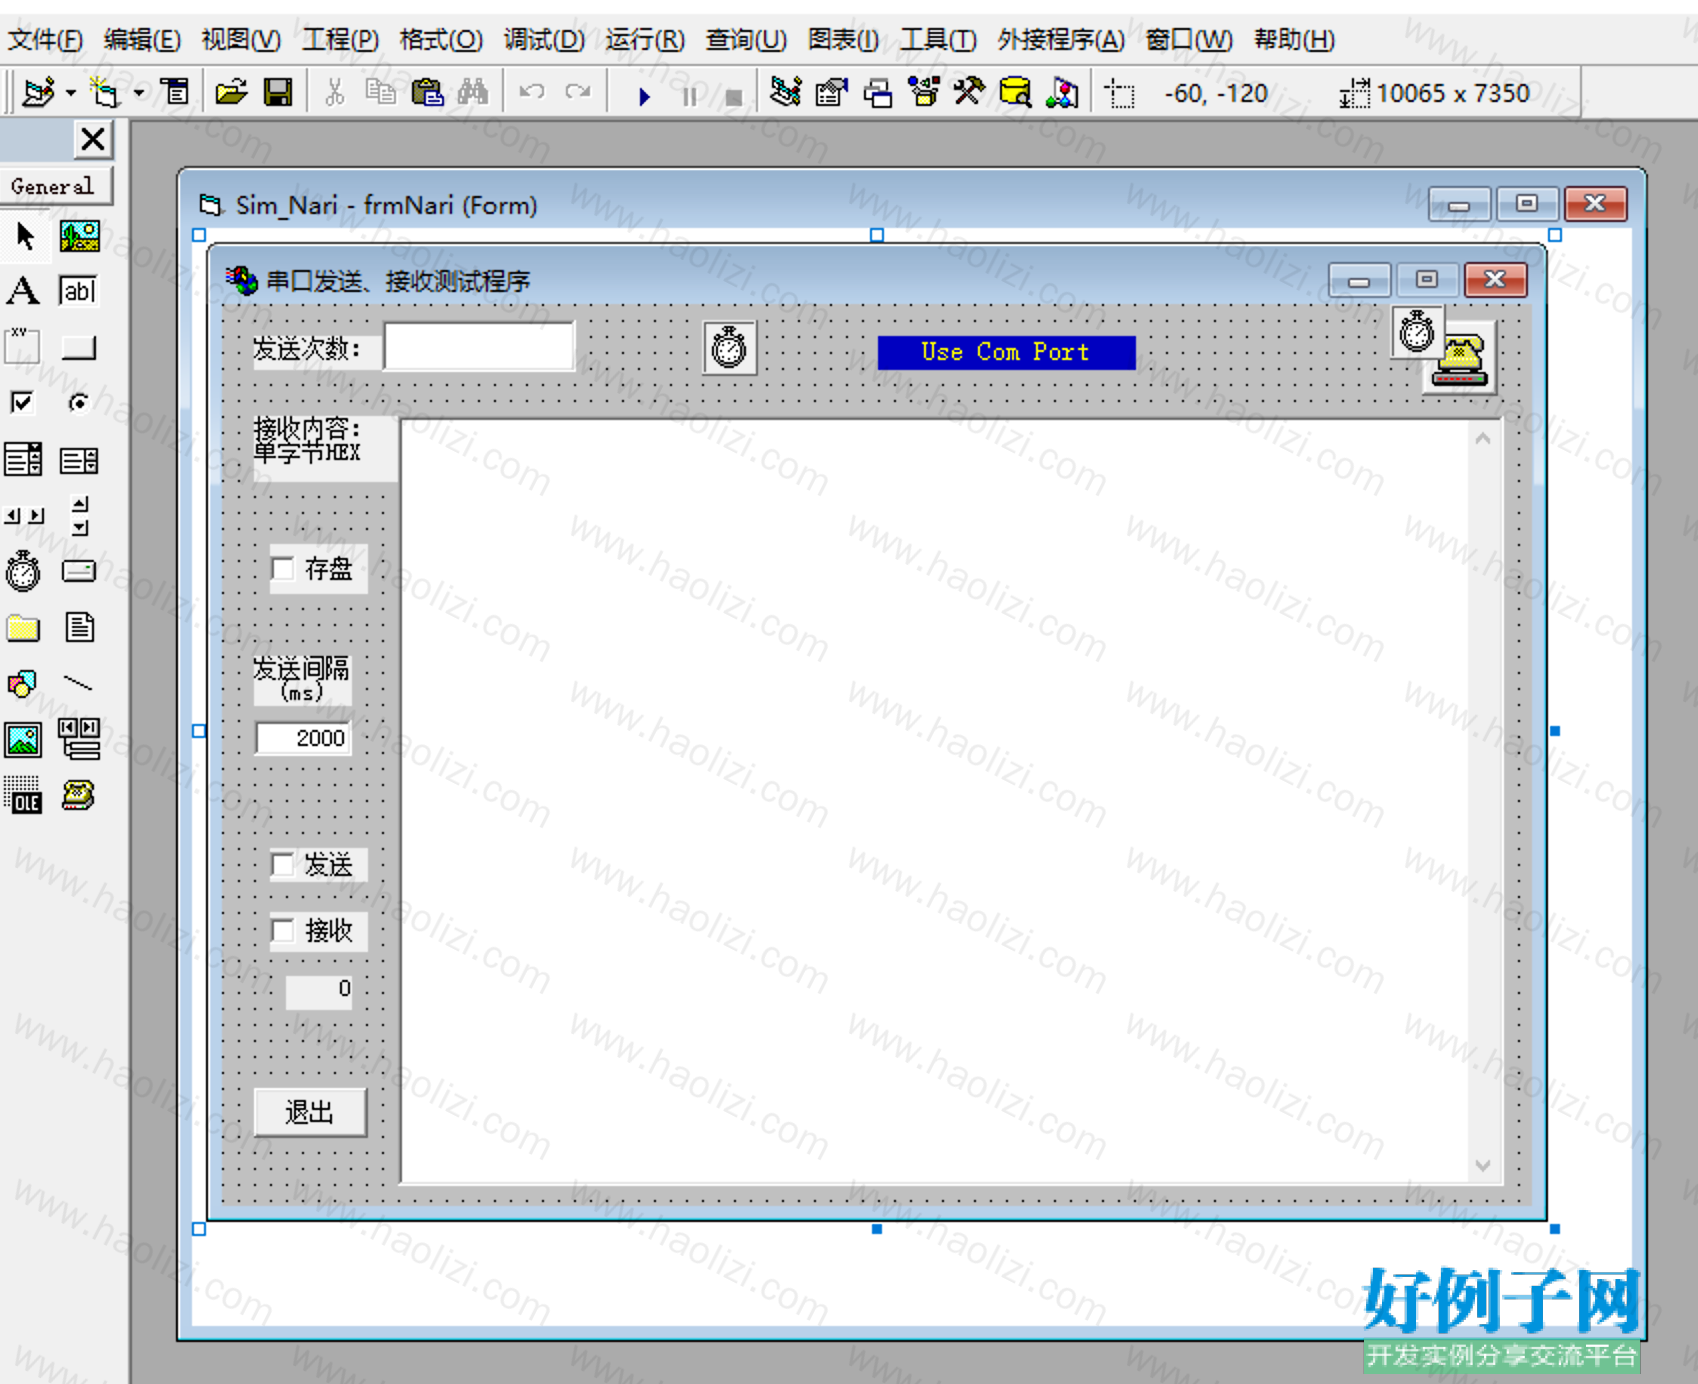Open the Project Explorer window icon
The height and width of the screenshot is (1384, 1698).
pos(785,93)
